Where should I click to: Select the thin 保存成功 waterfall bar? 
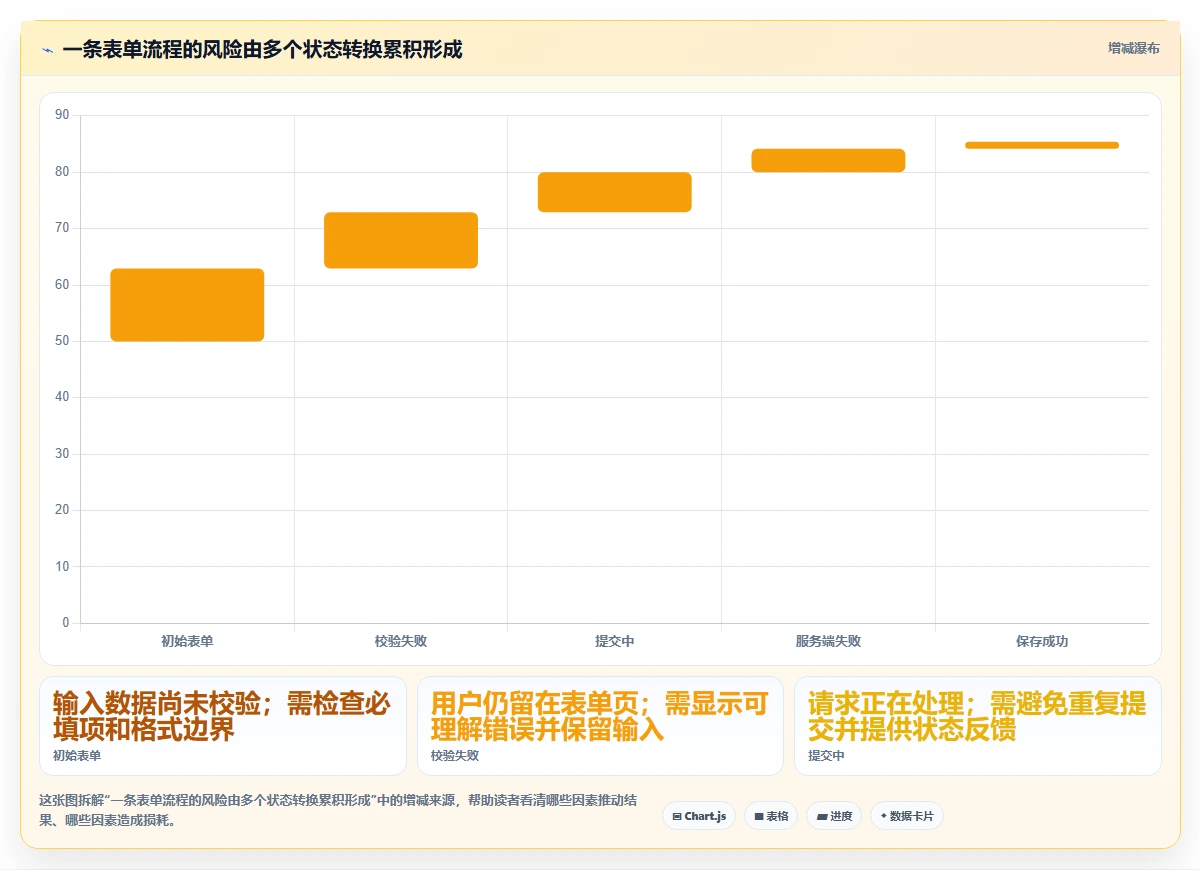(1042, 145)
